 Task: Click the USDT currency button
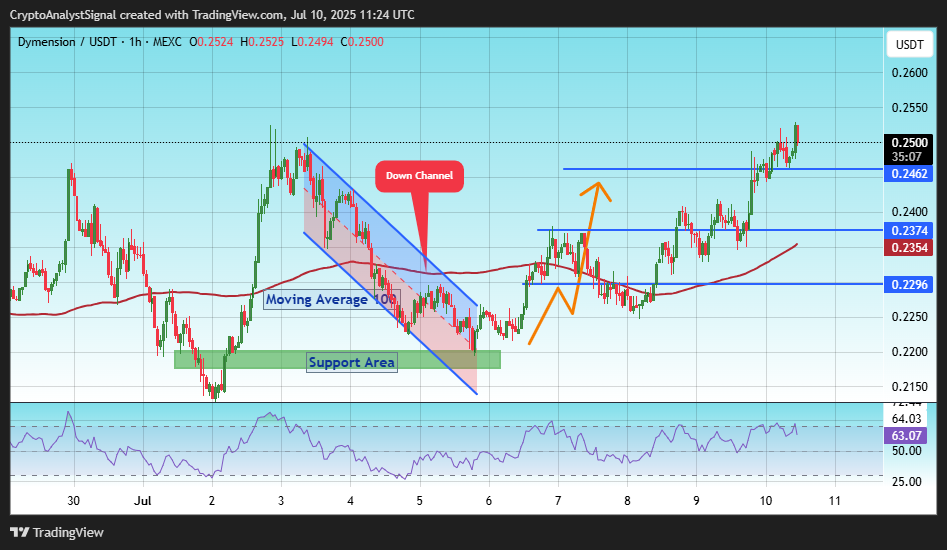[x=909, y=45]
